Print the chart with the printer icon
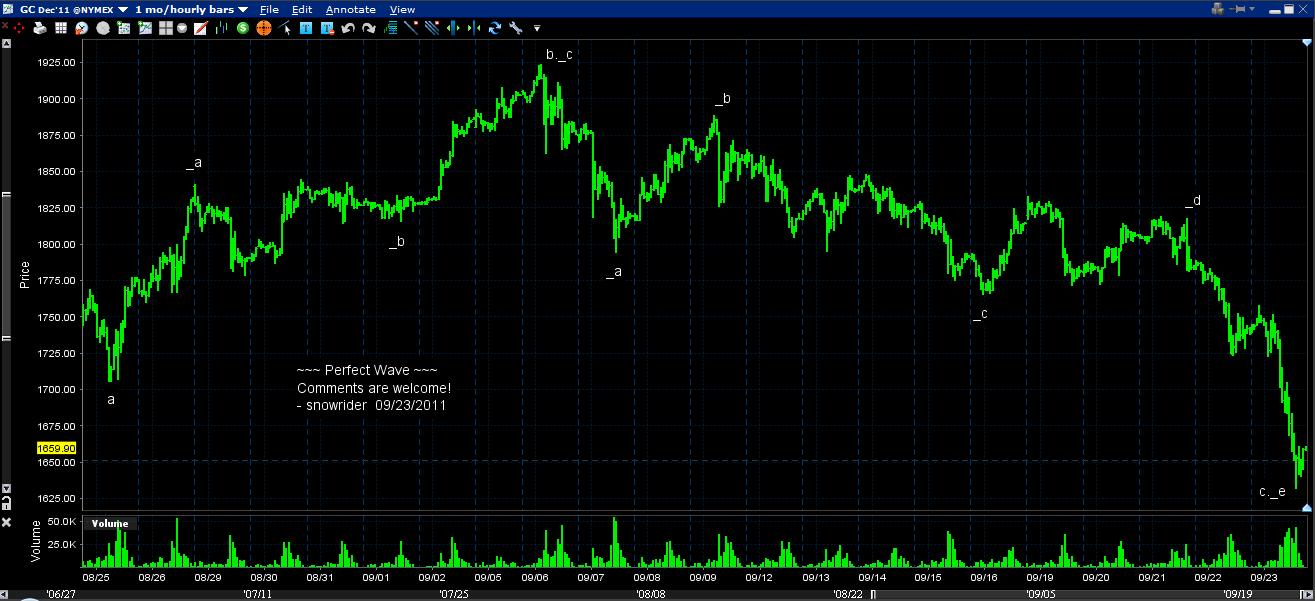Image resolution: width=1315 pixels, height=601 pixels. (x=40, y=28)
